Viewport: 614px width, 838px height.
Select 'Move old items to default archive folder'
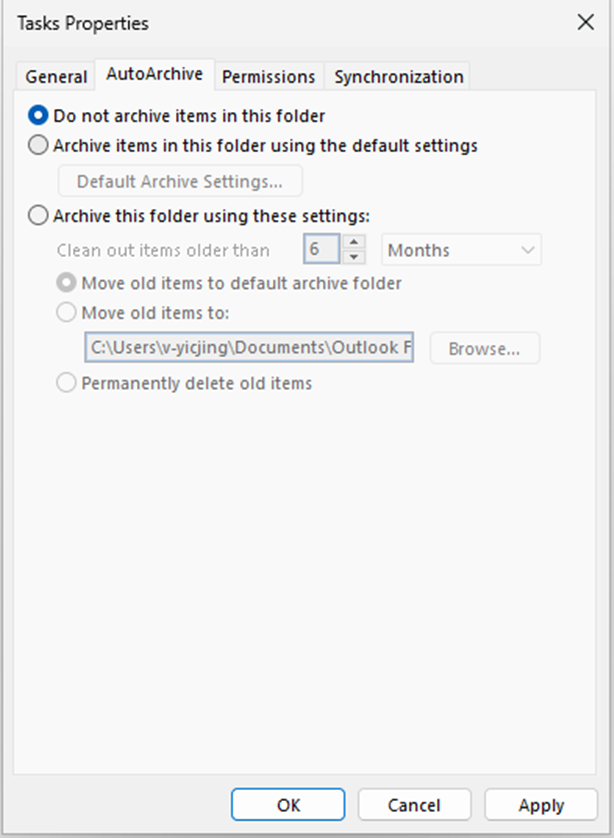(x=66, y=282)
